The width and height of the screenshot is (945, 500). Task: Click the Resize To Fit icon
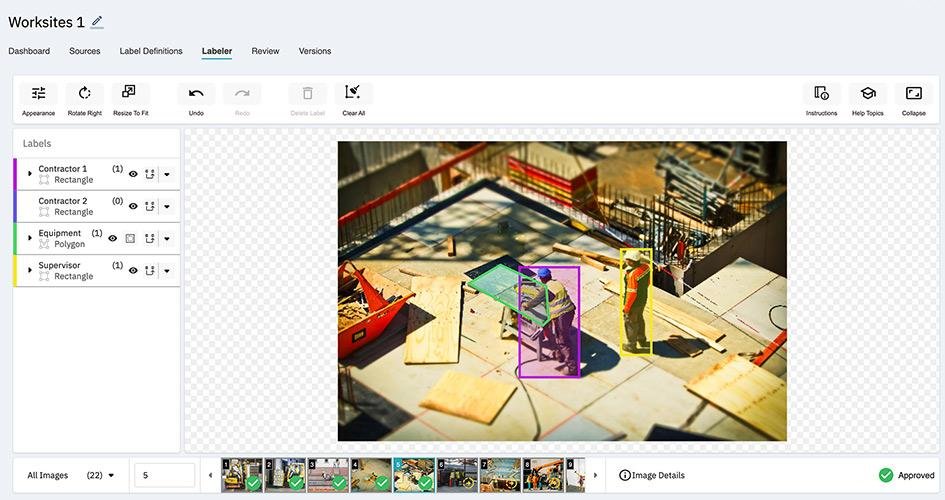coord(130,95)
